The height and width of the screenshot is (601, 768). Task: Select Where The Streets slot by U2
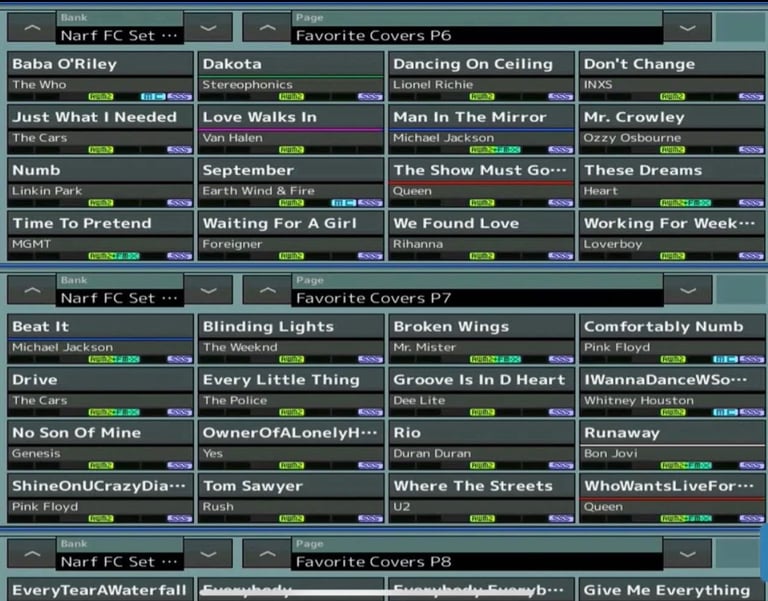click(481, 498)
